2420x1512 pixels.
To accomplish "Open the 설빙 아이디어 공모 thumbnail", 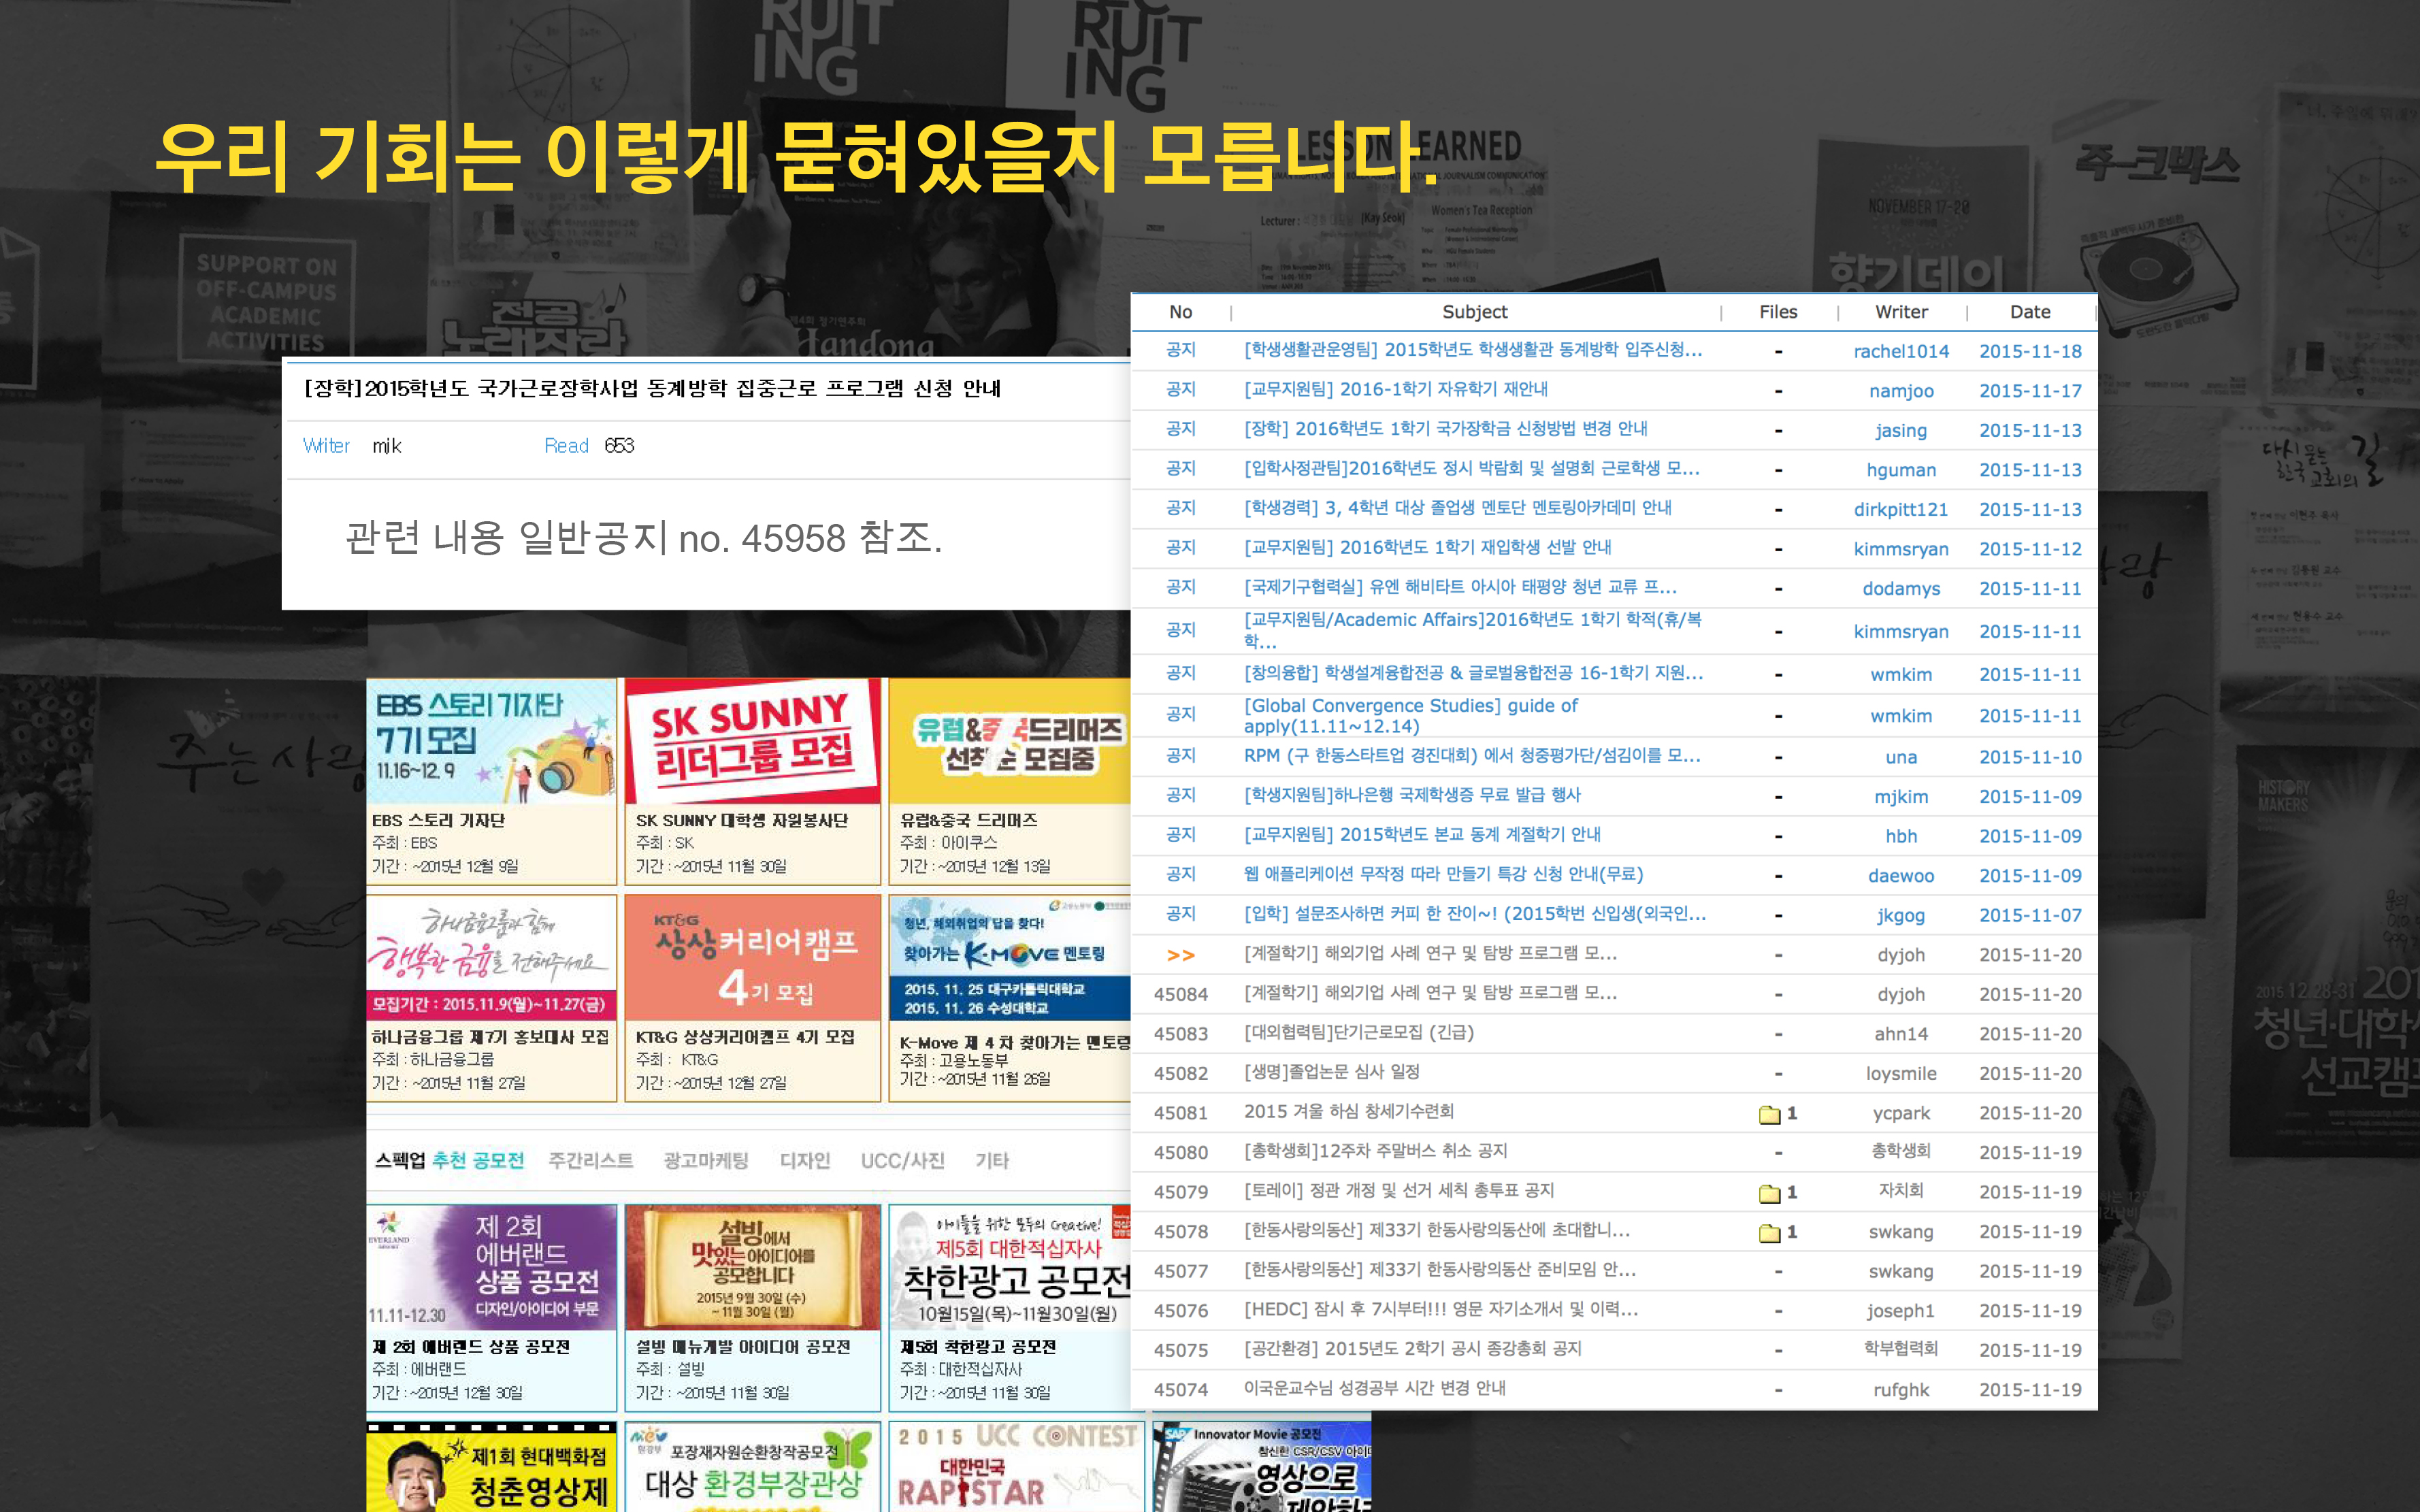I will 752,1267.
